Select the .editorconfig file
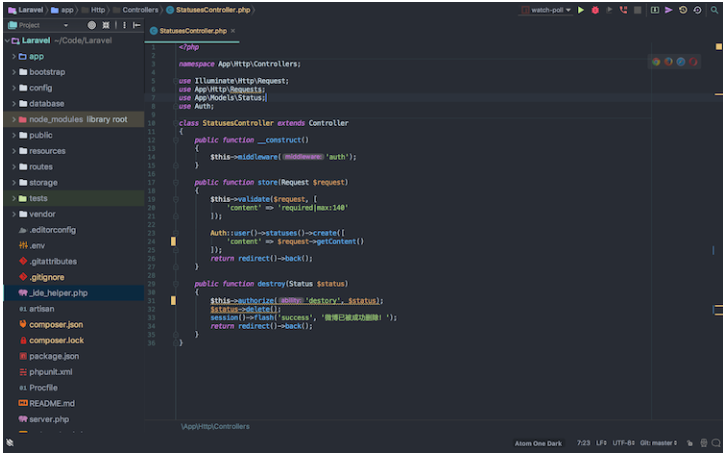The width and height of the screenshot is (724, 456). pos(74,230)
